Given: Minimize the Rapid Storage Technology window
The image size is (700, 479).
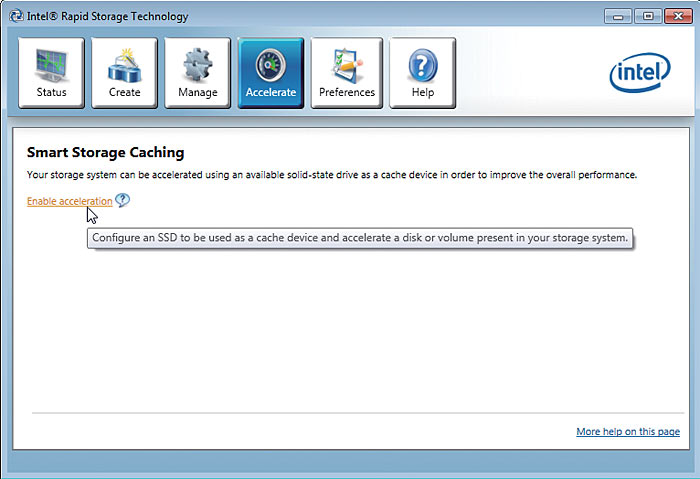Looking at the screenshot, I should (618, 16).
